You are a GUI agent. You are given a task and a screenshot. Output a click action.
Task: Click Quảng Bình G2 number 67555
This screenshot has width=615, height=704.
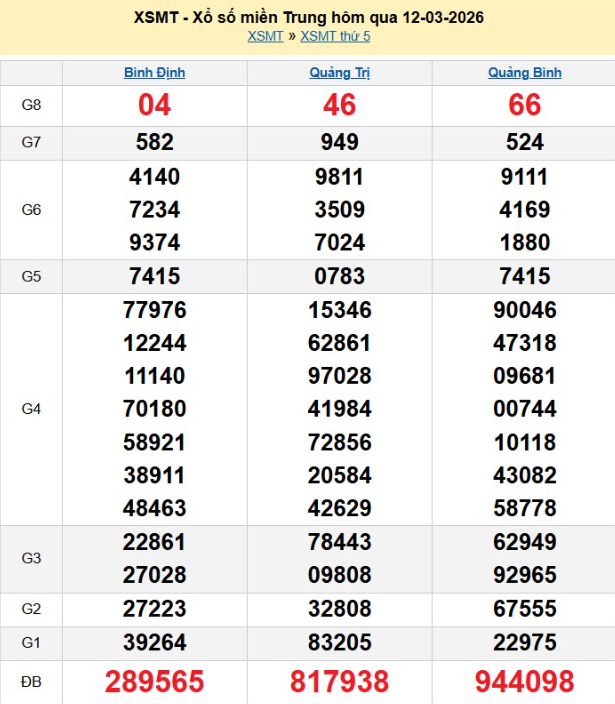coord(524,609)
